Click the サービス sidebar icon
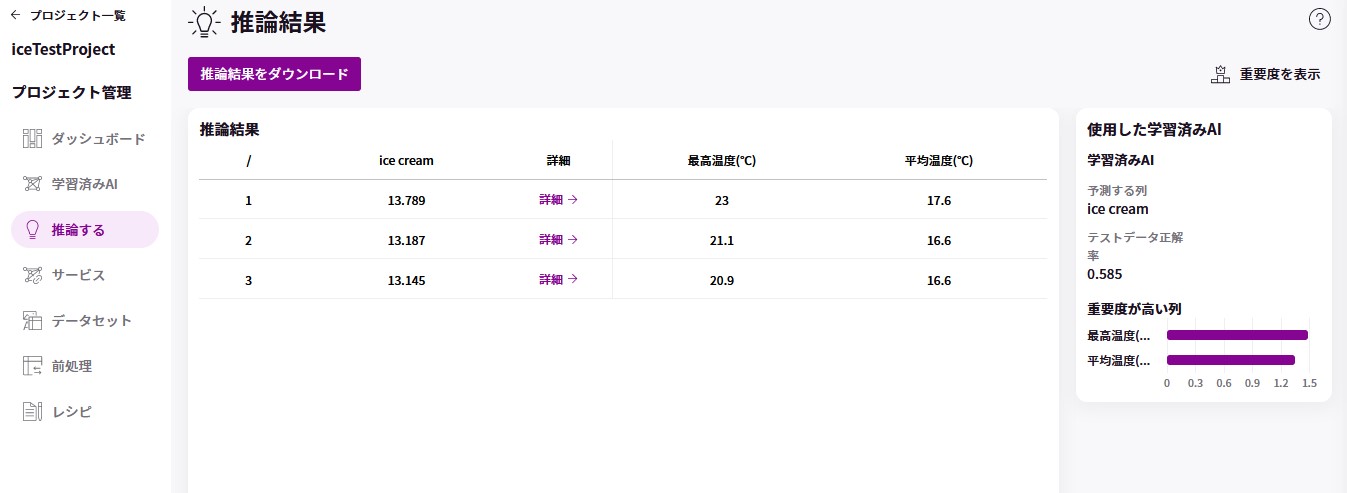Image resolution: width=1347 pixels, height=493 pixels. 32,275
